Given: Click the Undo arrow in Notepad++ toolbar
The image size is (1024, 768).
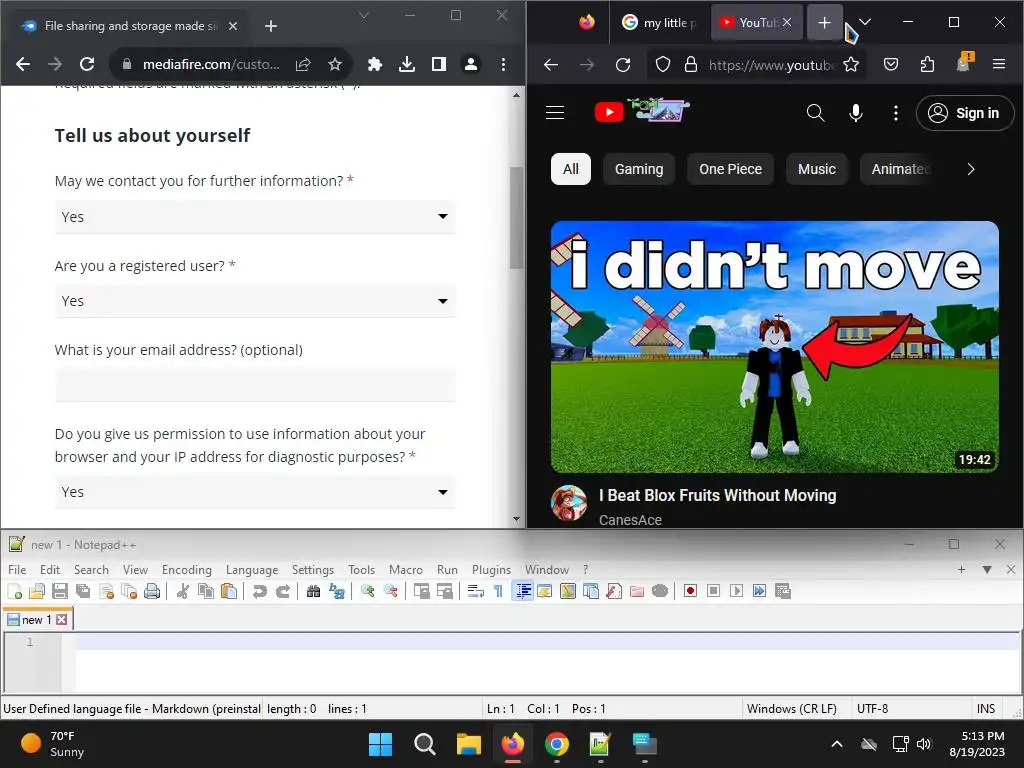Looking at the screenshot, I should pos(259,592).
